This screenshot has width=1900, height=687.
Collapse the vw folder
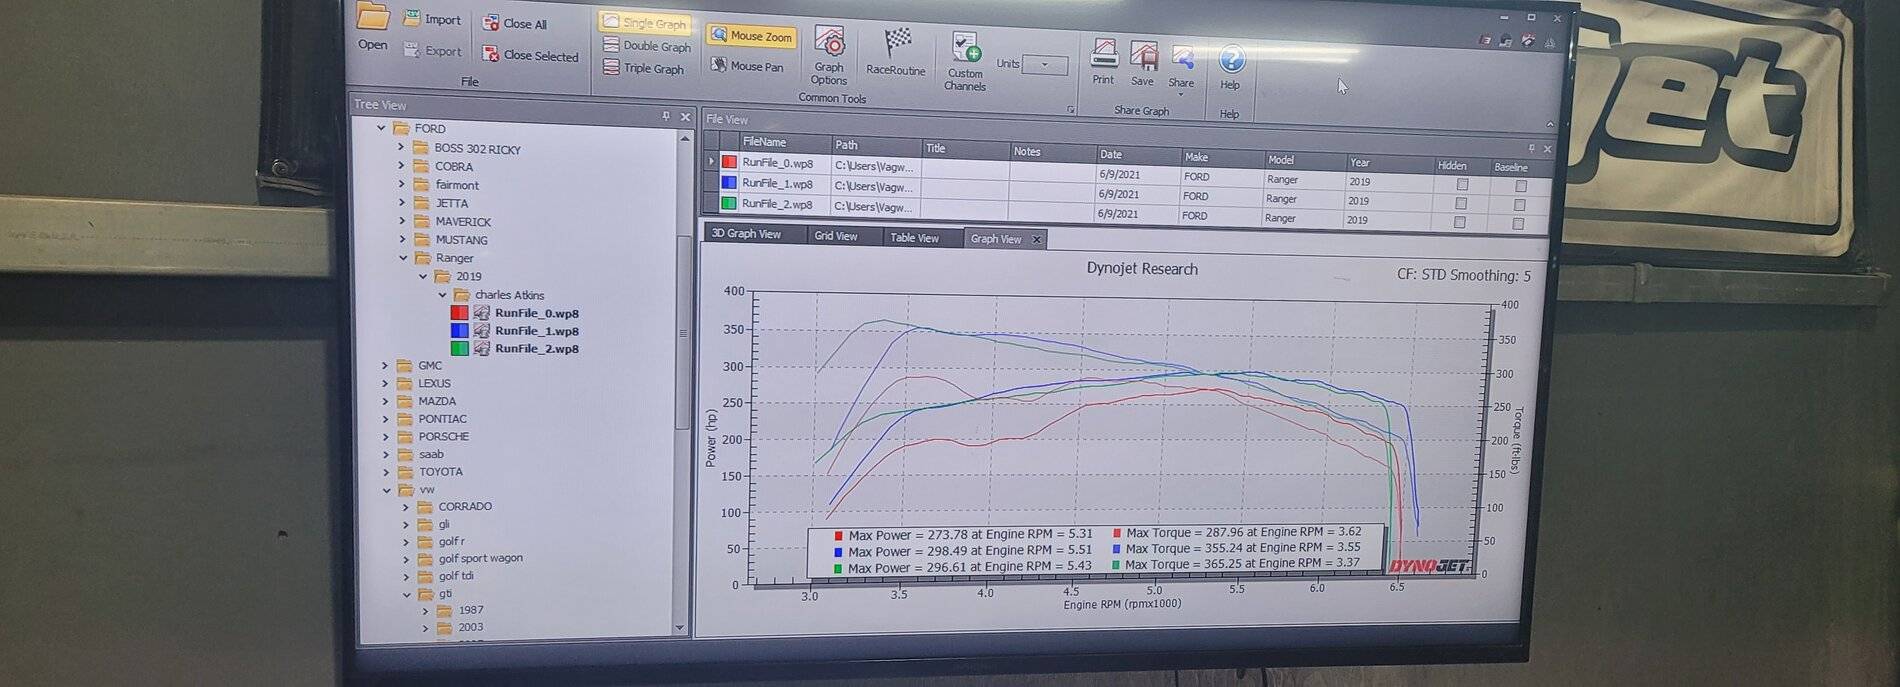click(386, 490)
